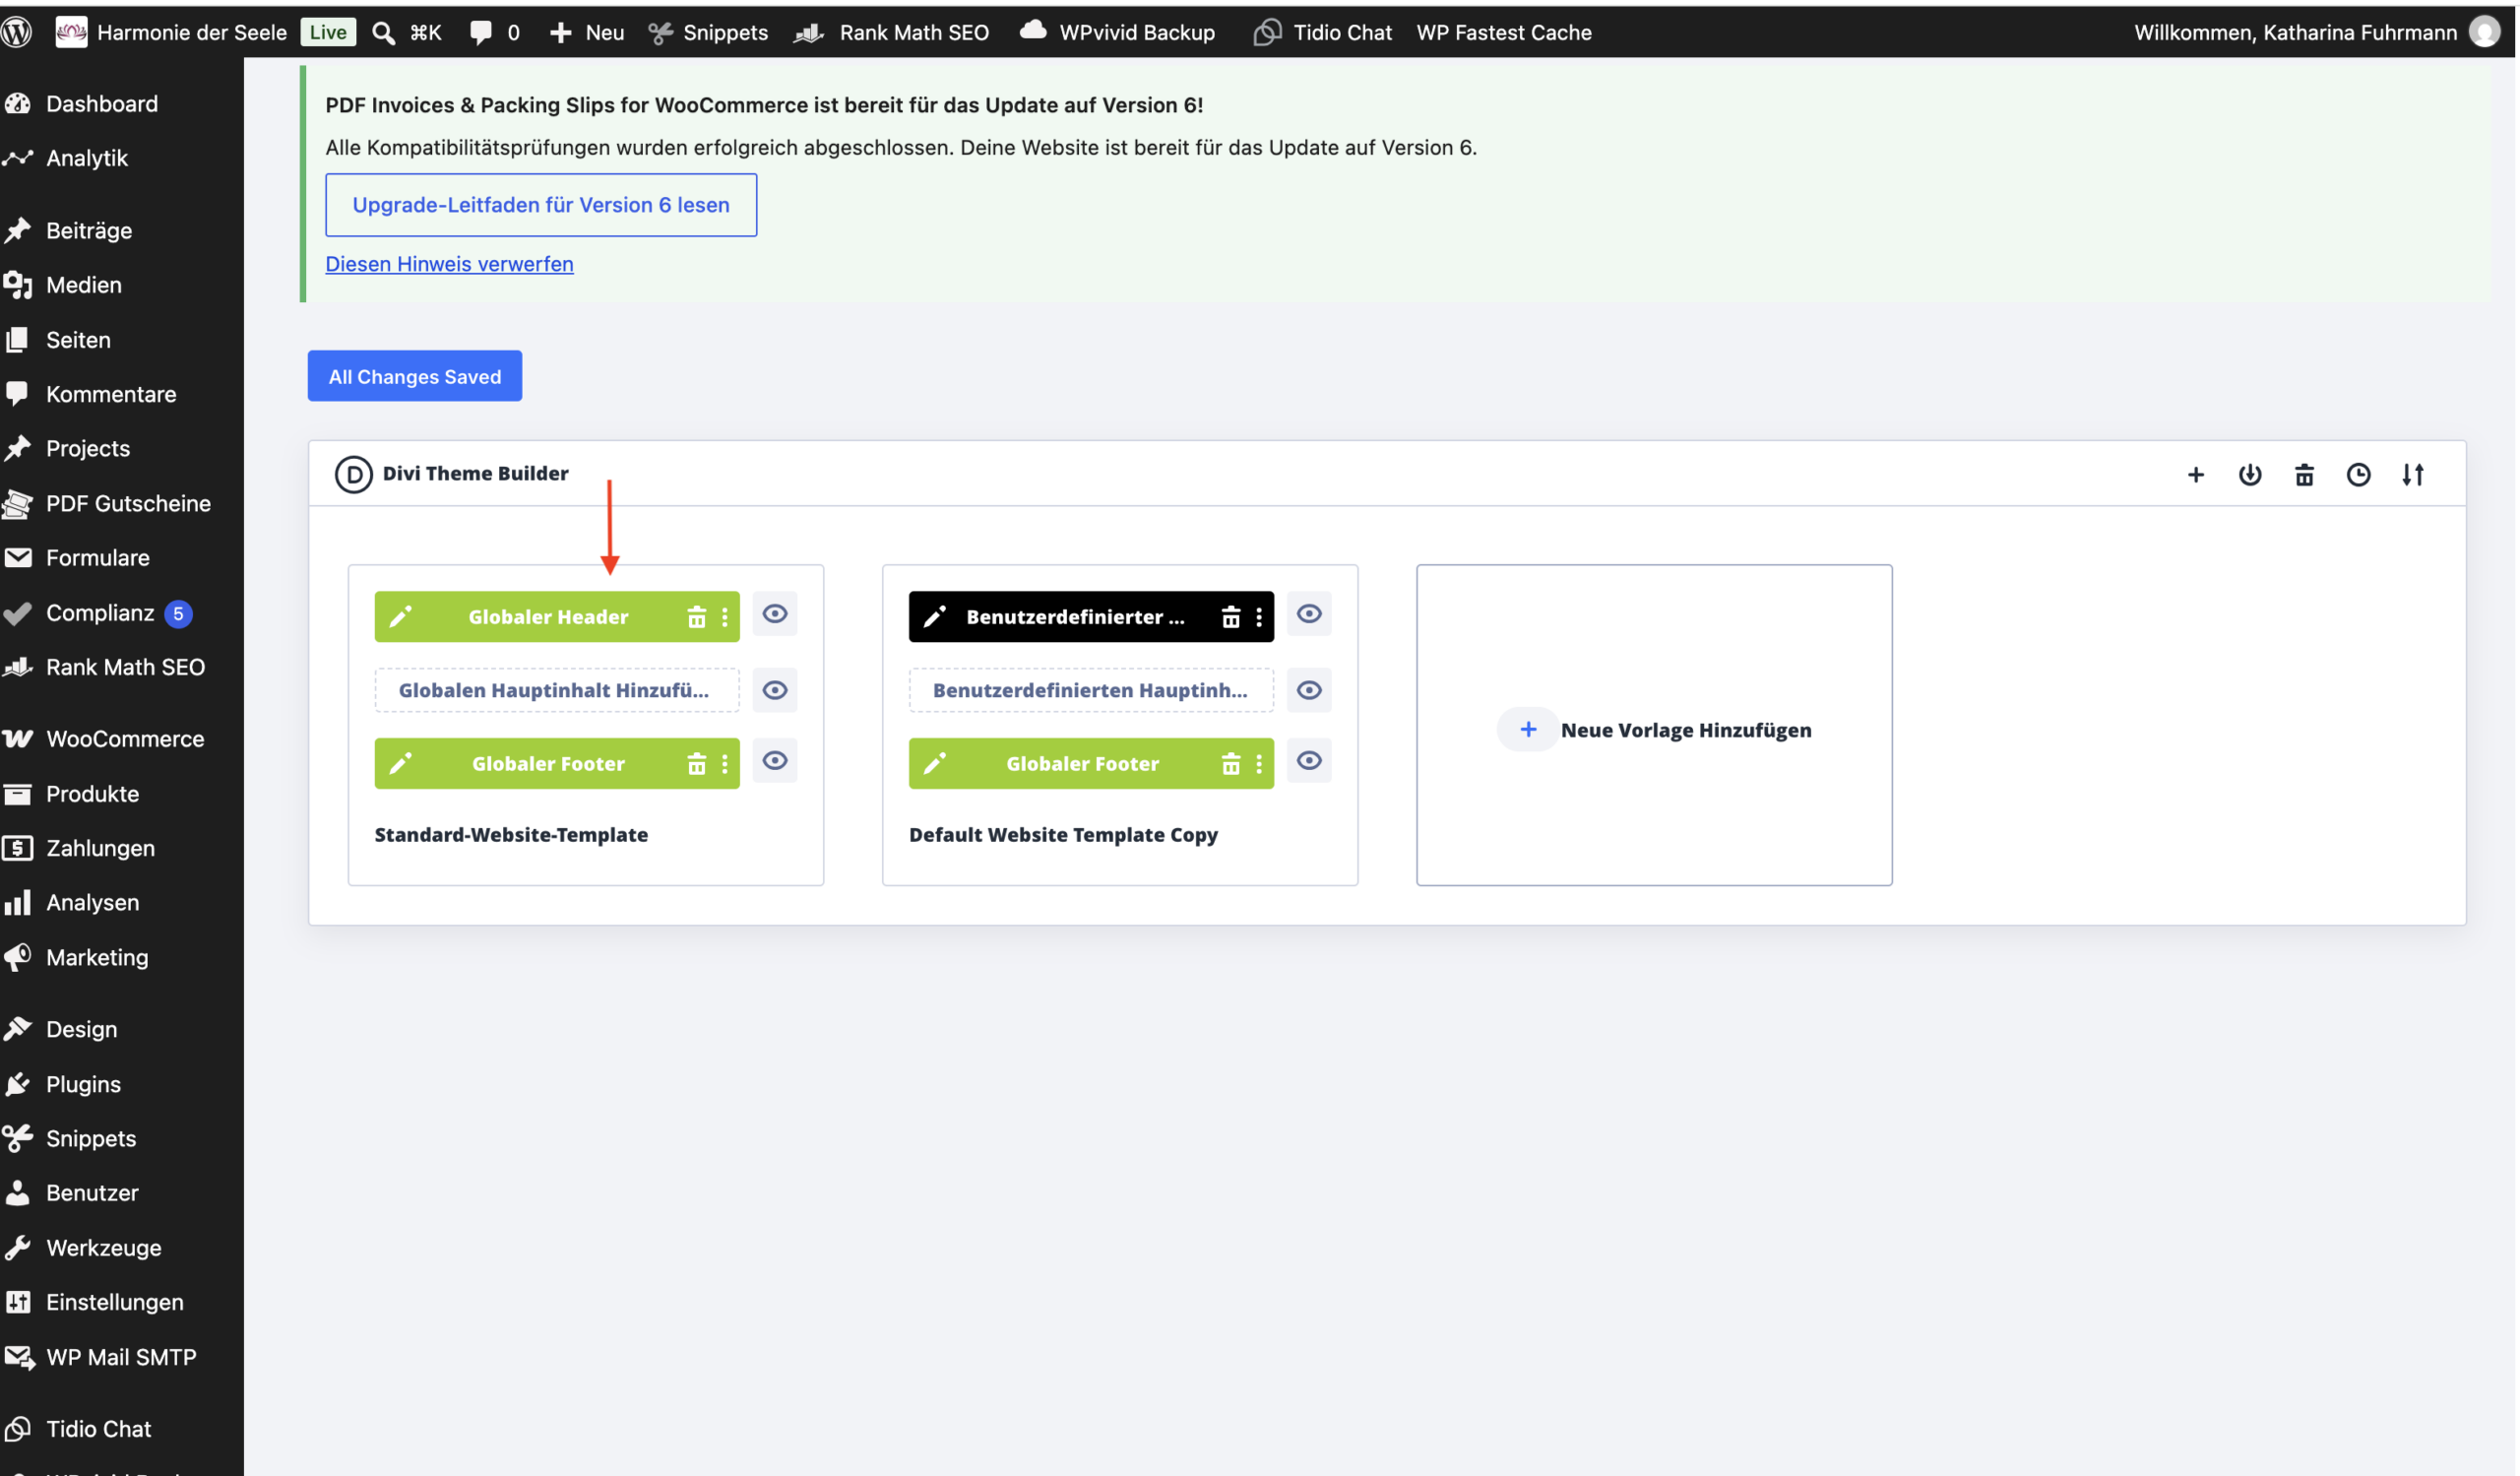Toggle visibility of Benutzerdefinierten Hauptinhalt row
Screen dimensions: 2520x1476
1309,690
